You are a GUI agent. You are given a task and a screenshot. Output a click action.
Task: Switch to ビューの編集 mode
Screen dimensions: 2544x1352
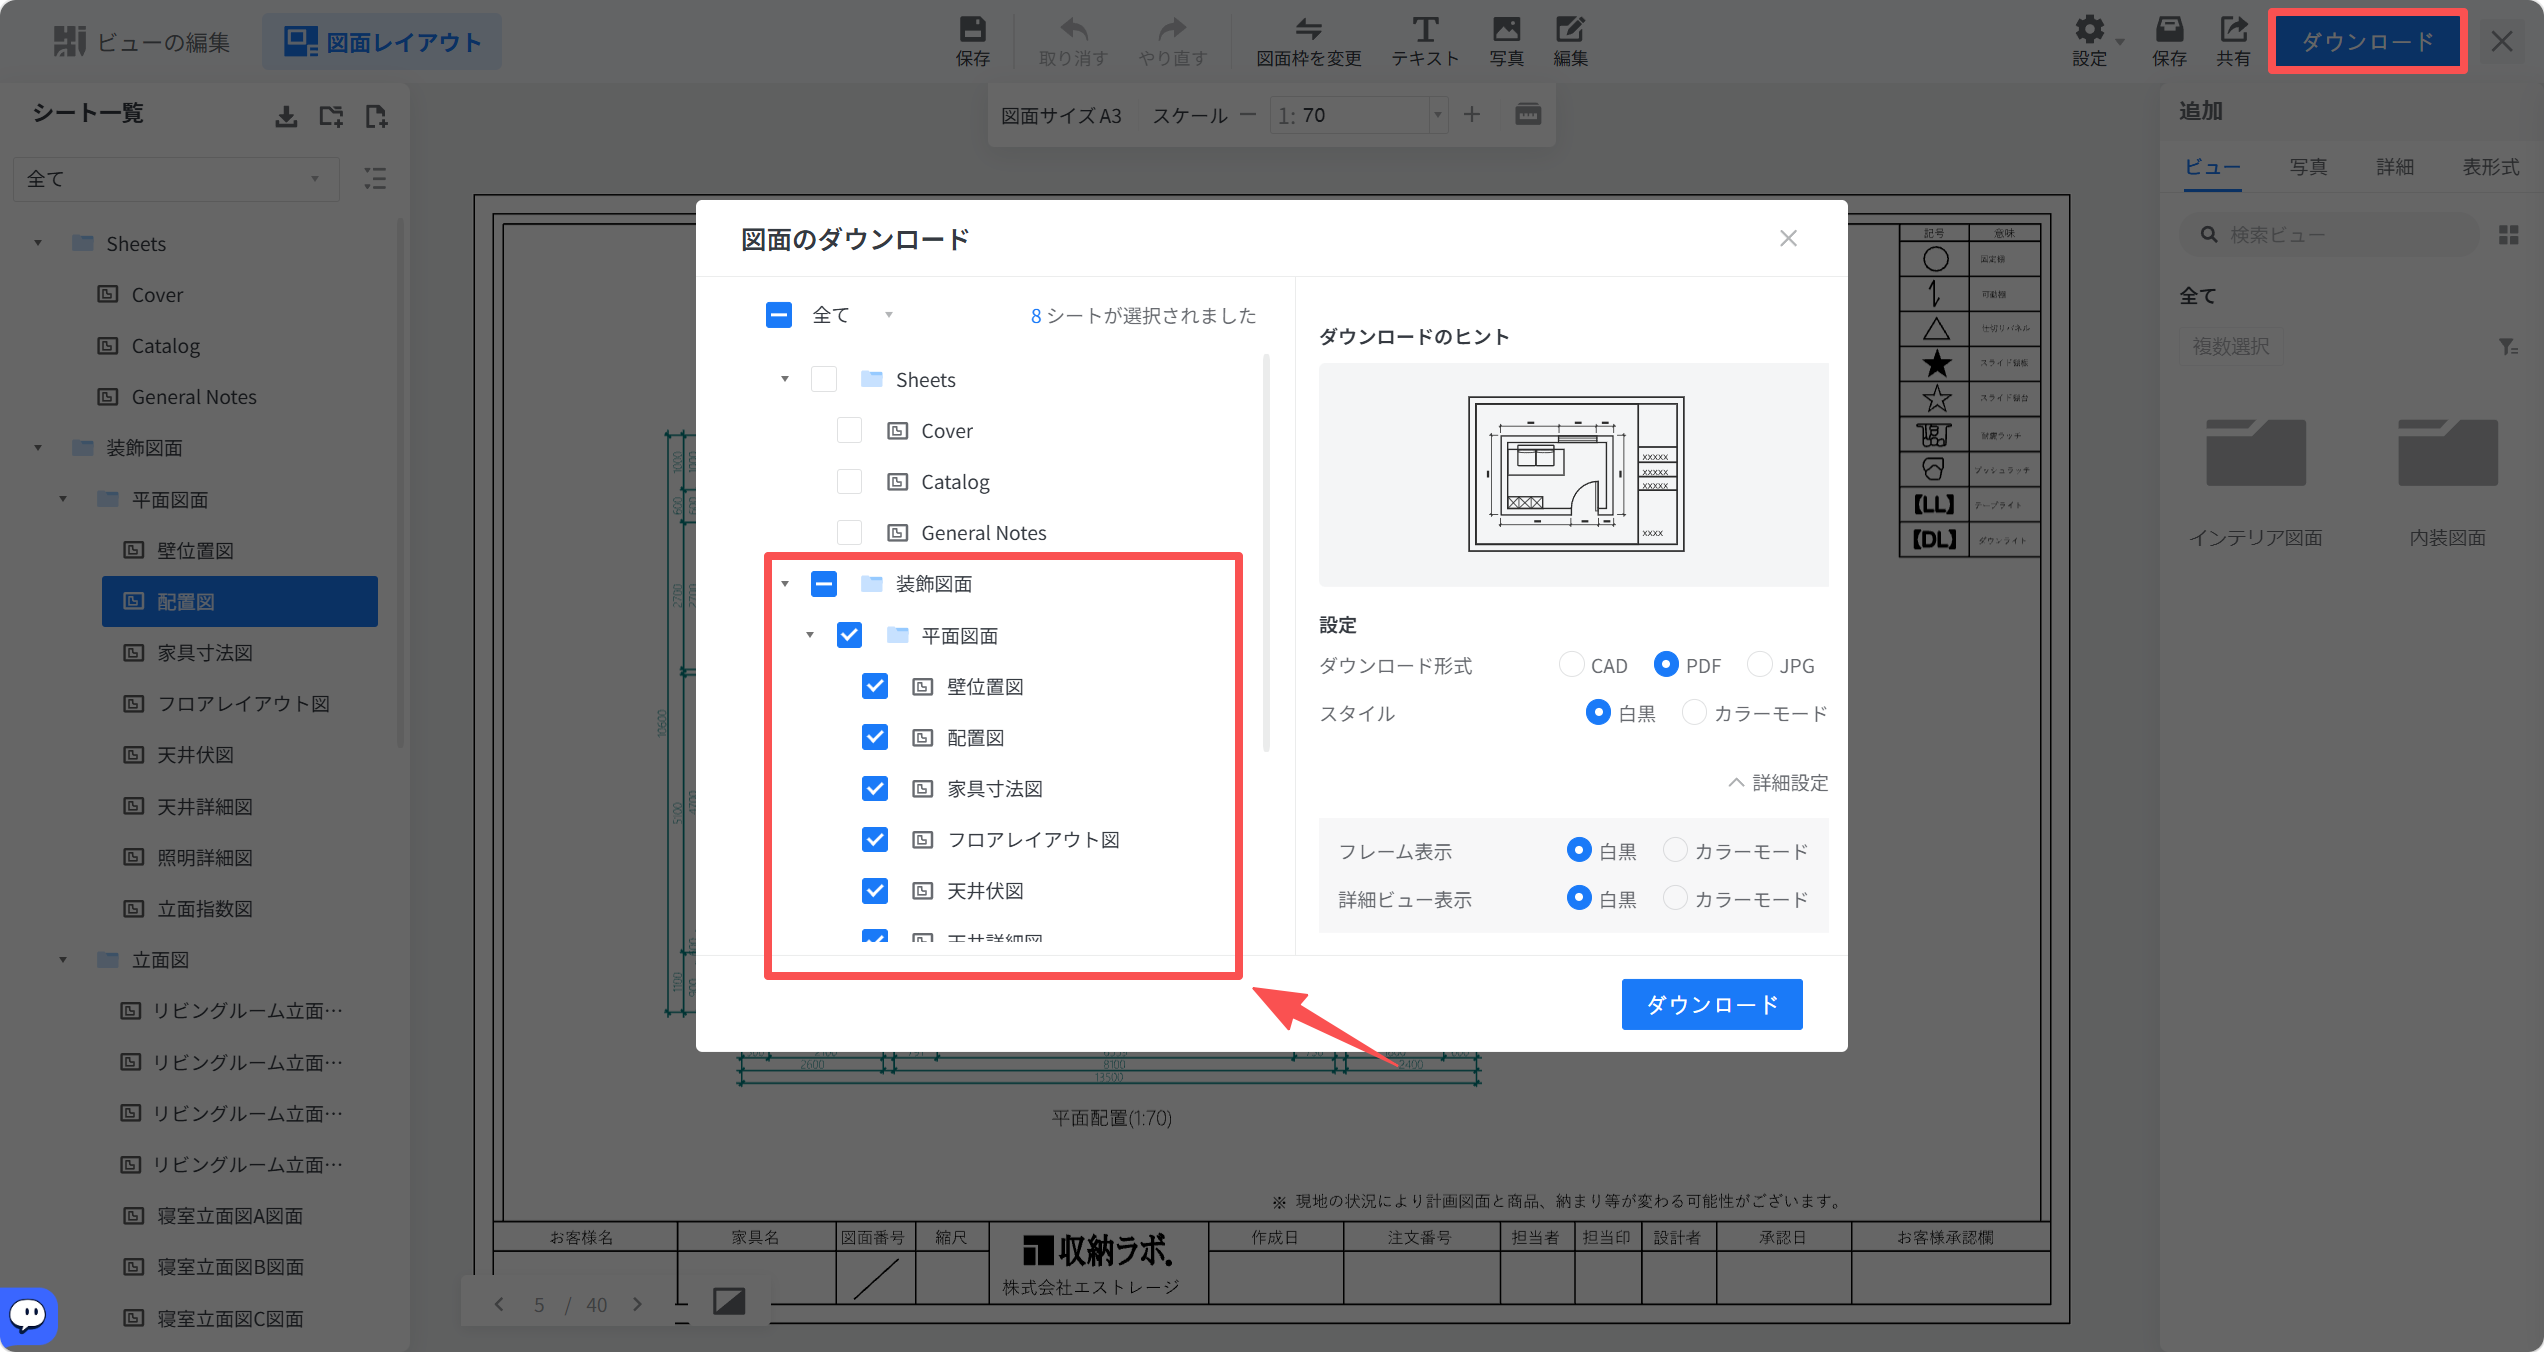point(142,42)
